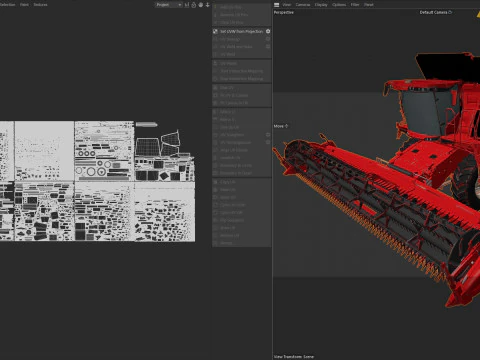The height and width of the screenshot is (360, 480).
Task: Open UV Weld and Relax options icon
Action: 268,47
